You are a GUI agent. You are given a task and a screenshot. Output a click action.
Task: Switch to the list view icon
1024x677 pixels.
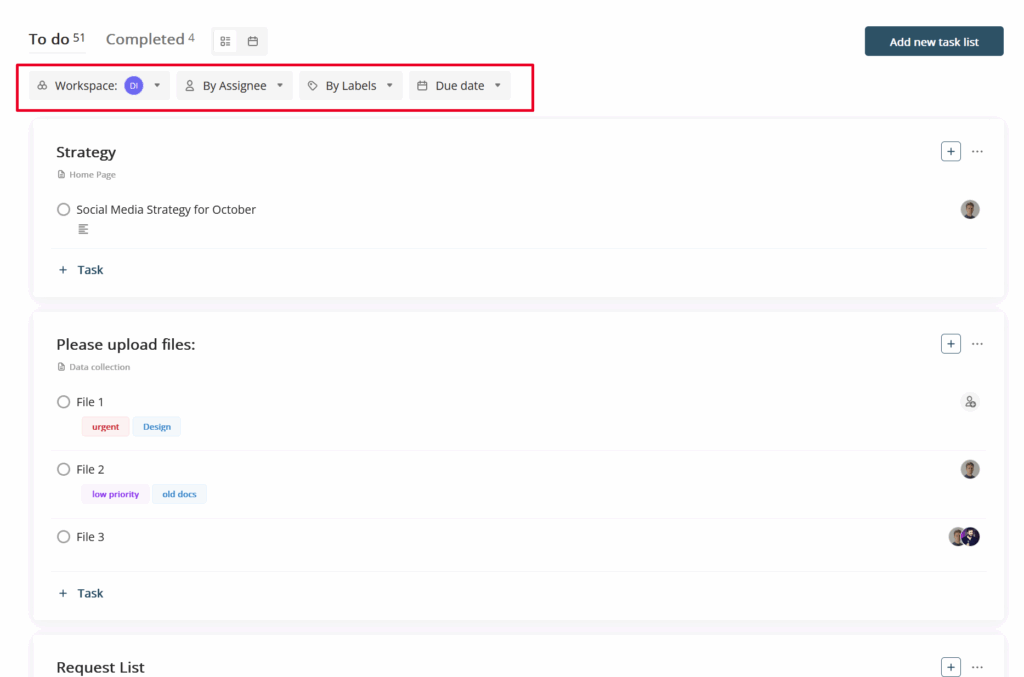[x=226, y=41]
